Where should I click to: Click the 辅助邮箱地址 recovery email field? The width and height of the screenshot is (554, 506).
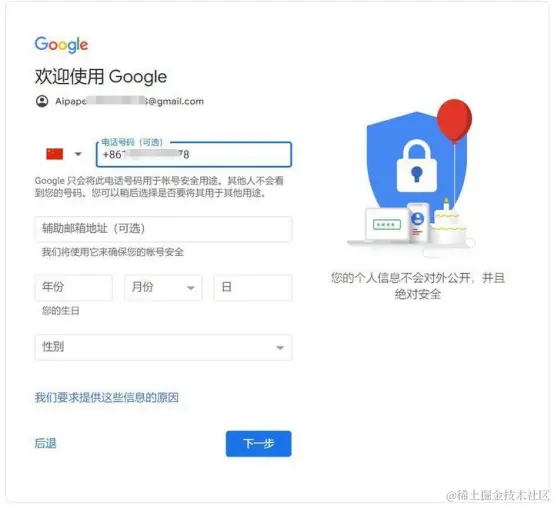[x=163, y=229]
